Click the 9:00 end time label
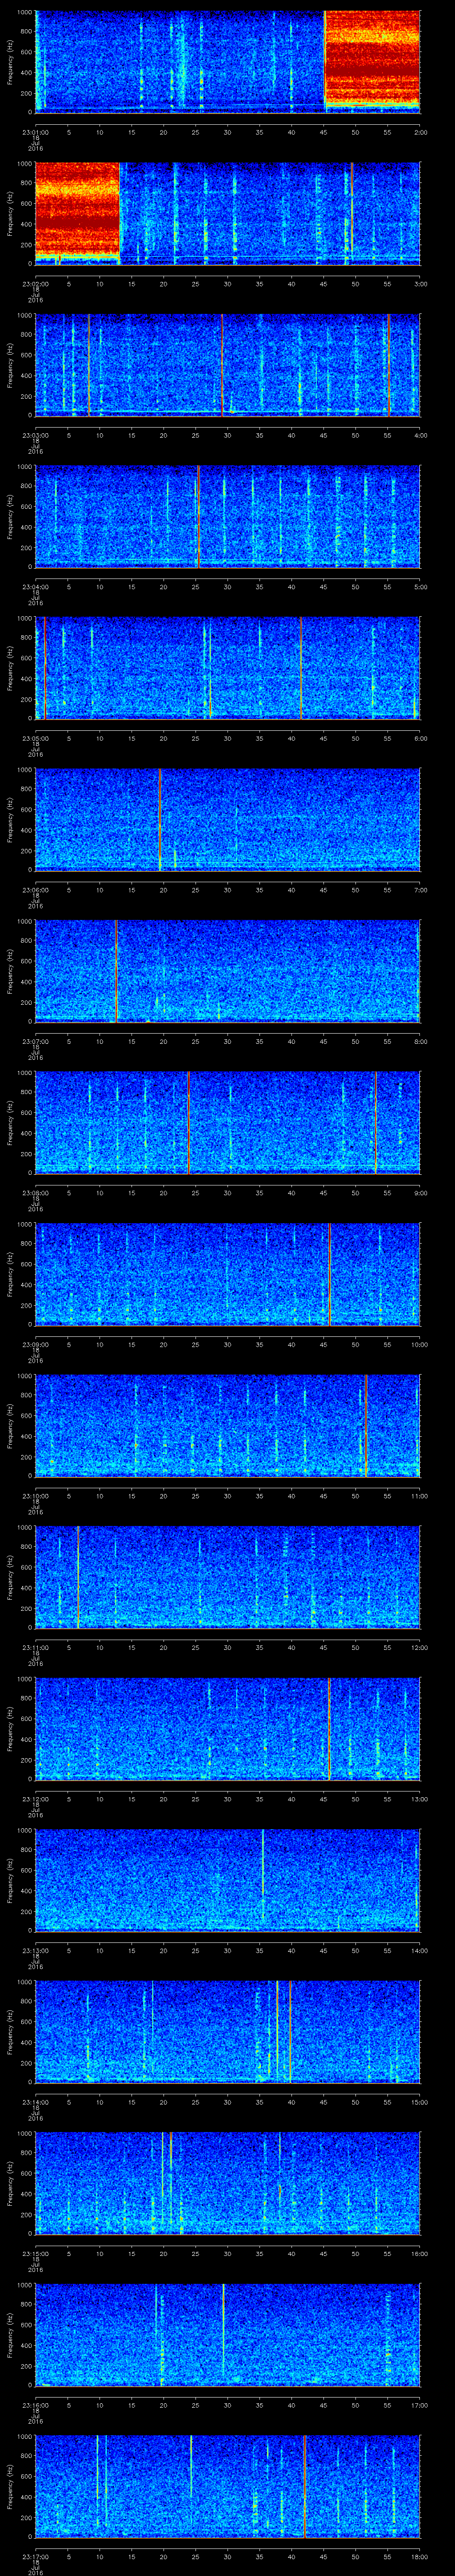 pyautogui.click(x=420, y=1193)
